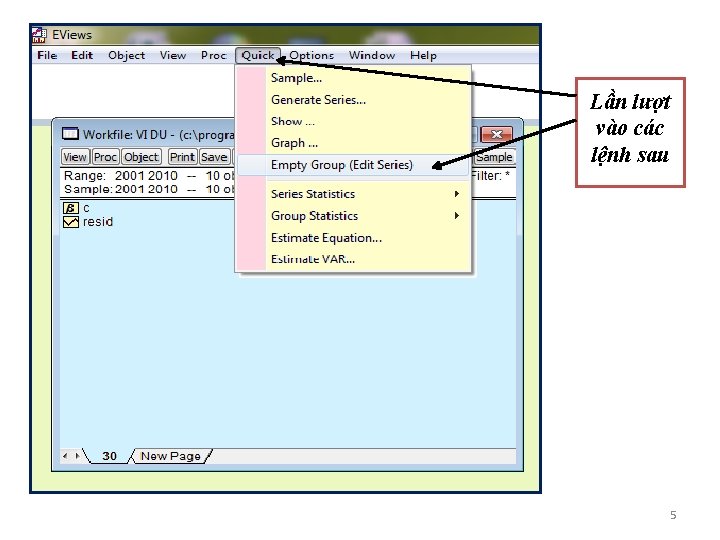Choose Graph ... from Quick menu
This screenshot has width=720, height=540.
pyautogui.click(x=354, y=143)
